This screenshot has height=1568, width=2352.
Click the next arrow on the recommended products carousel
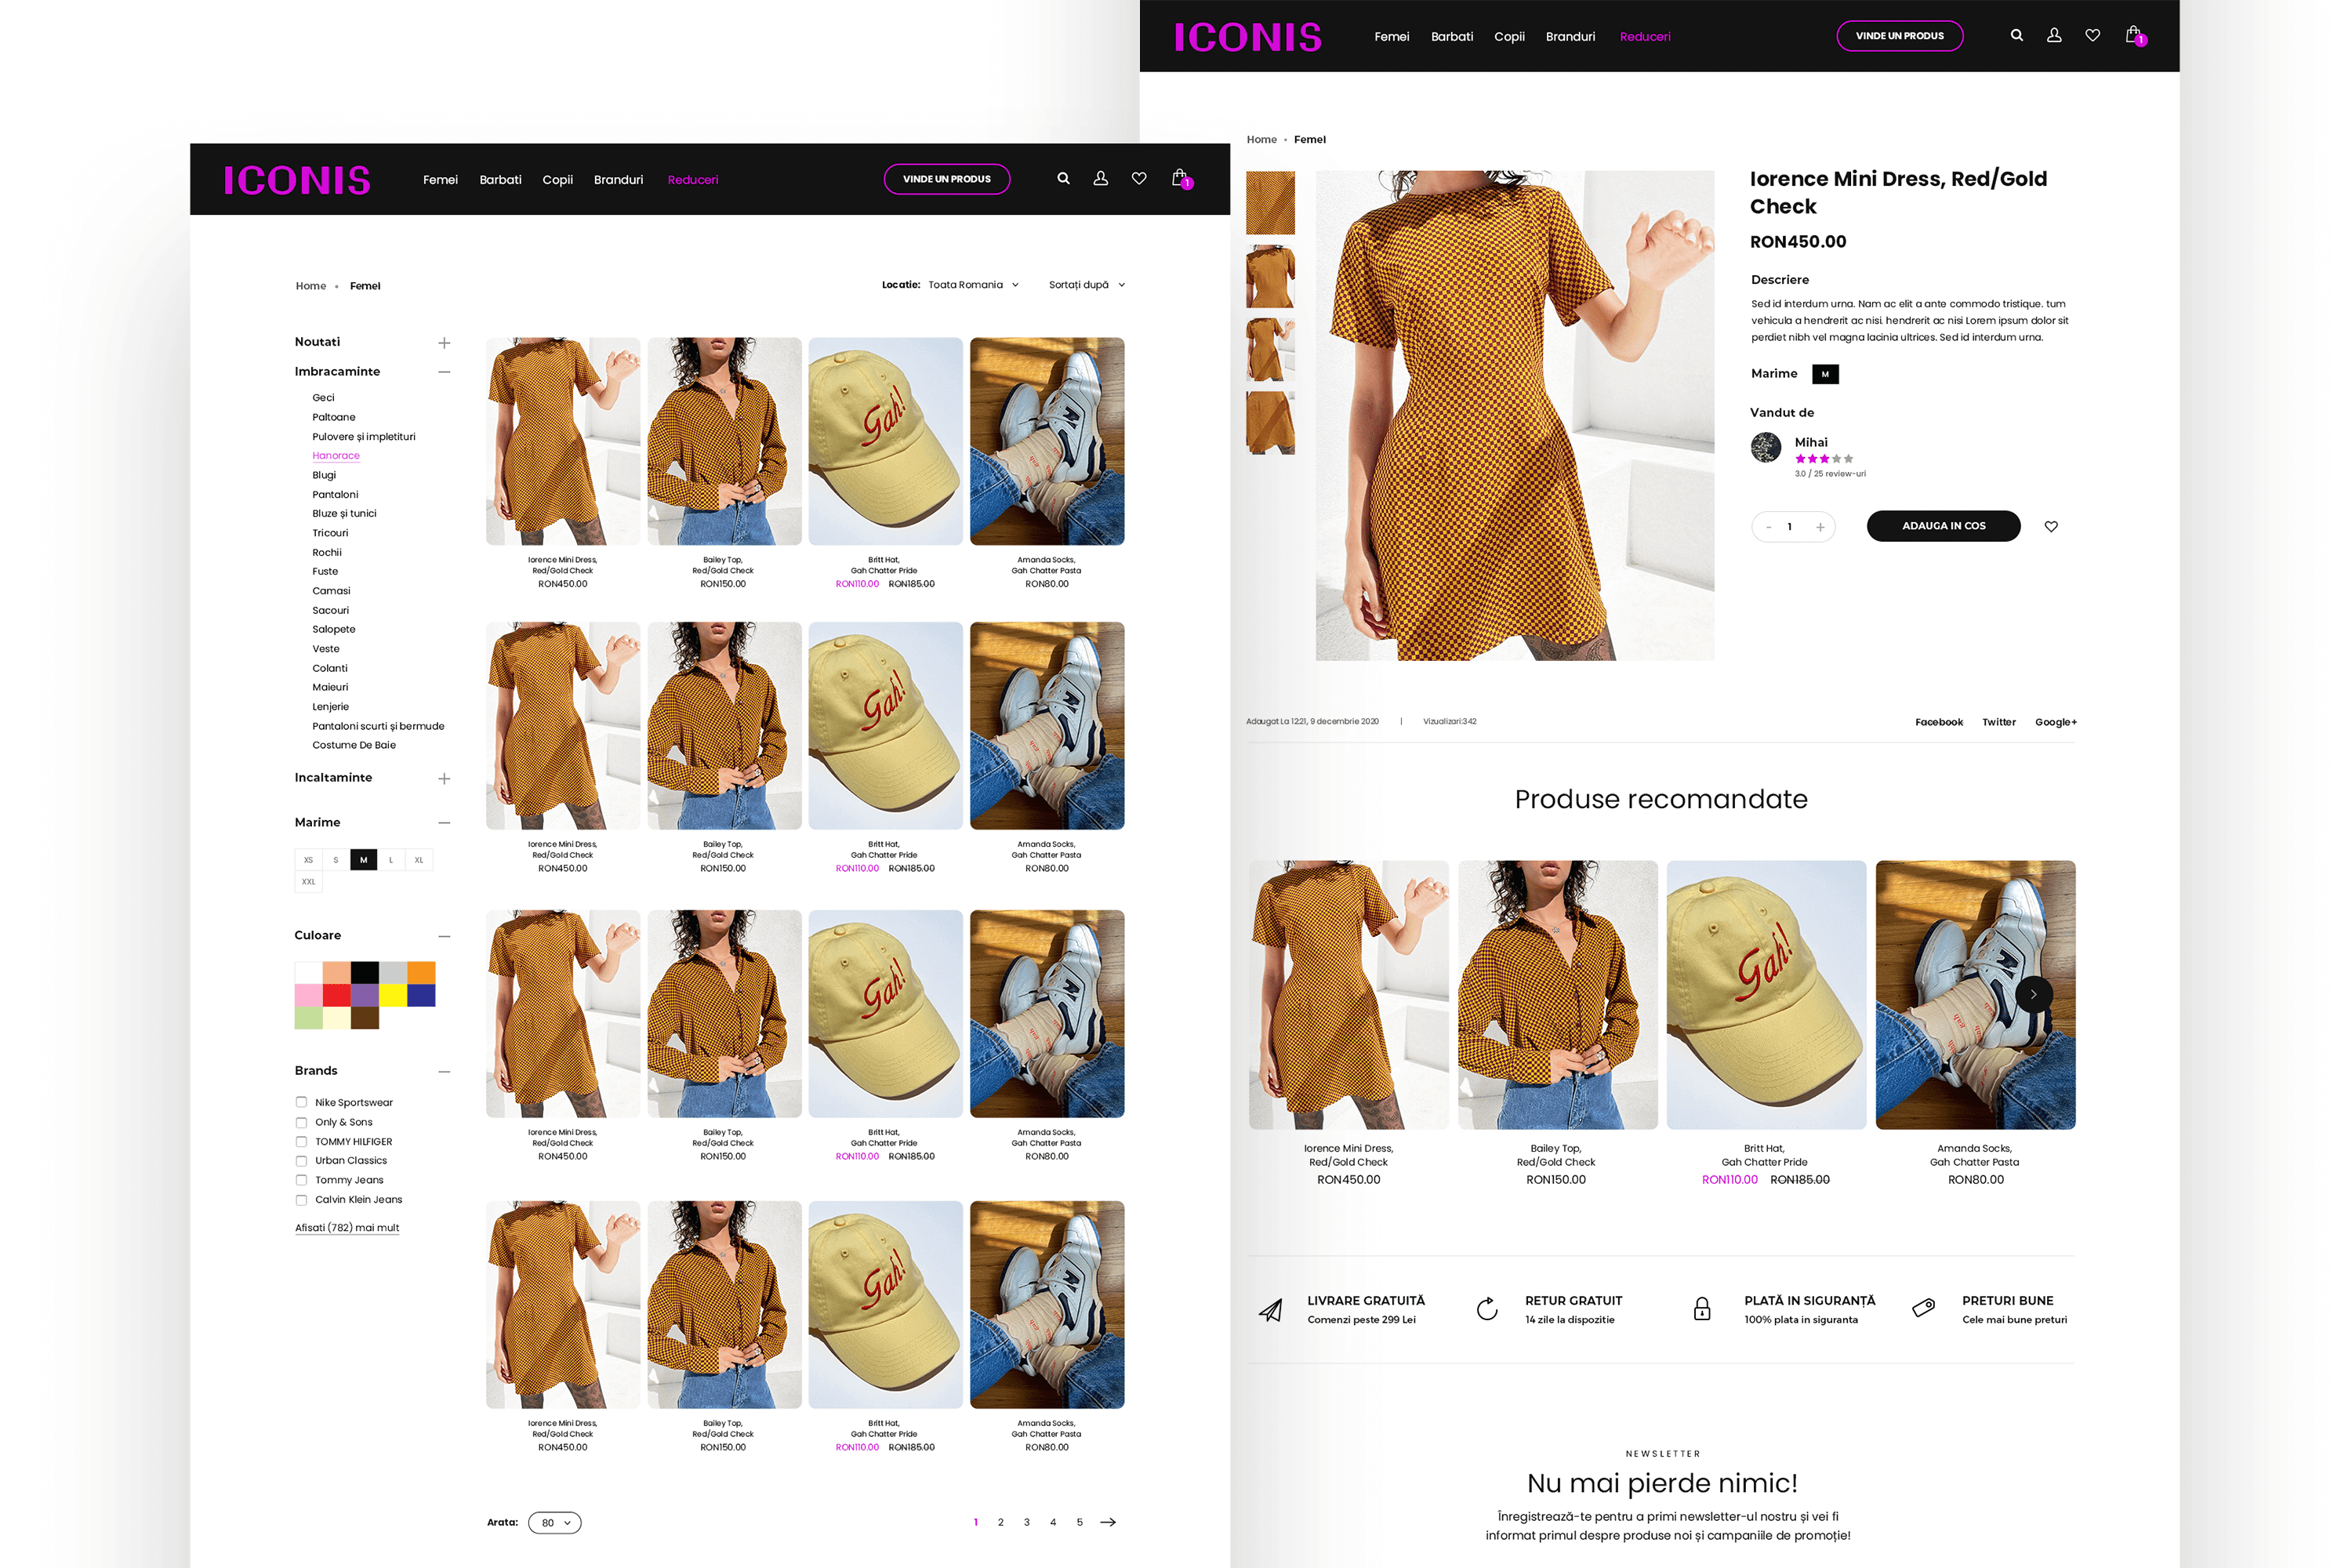pos(2033,994)
